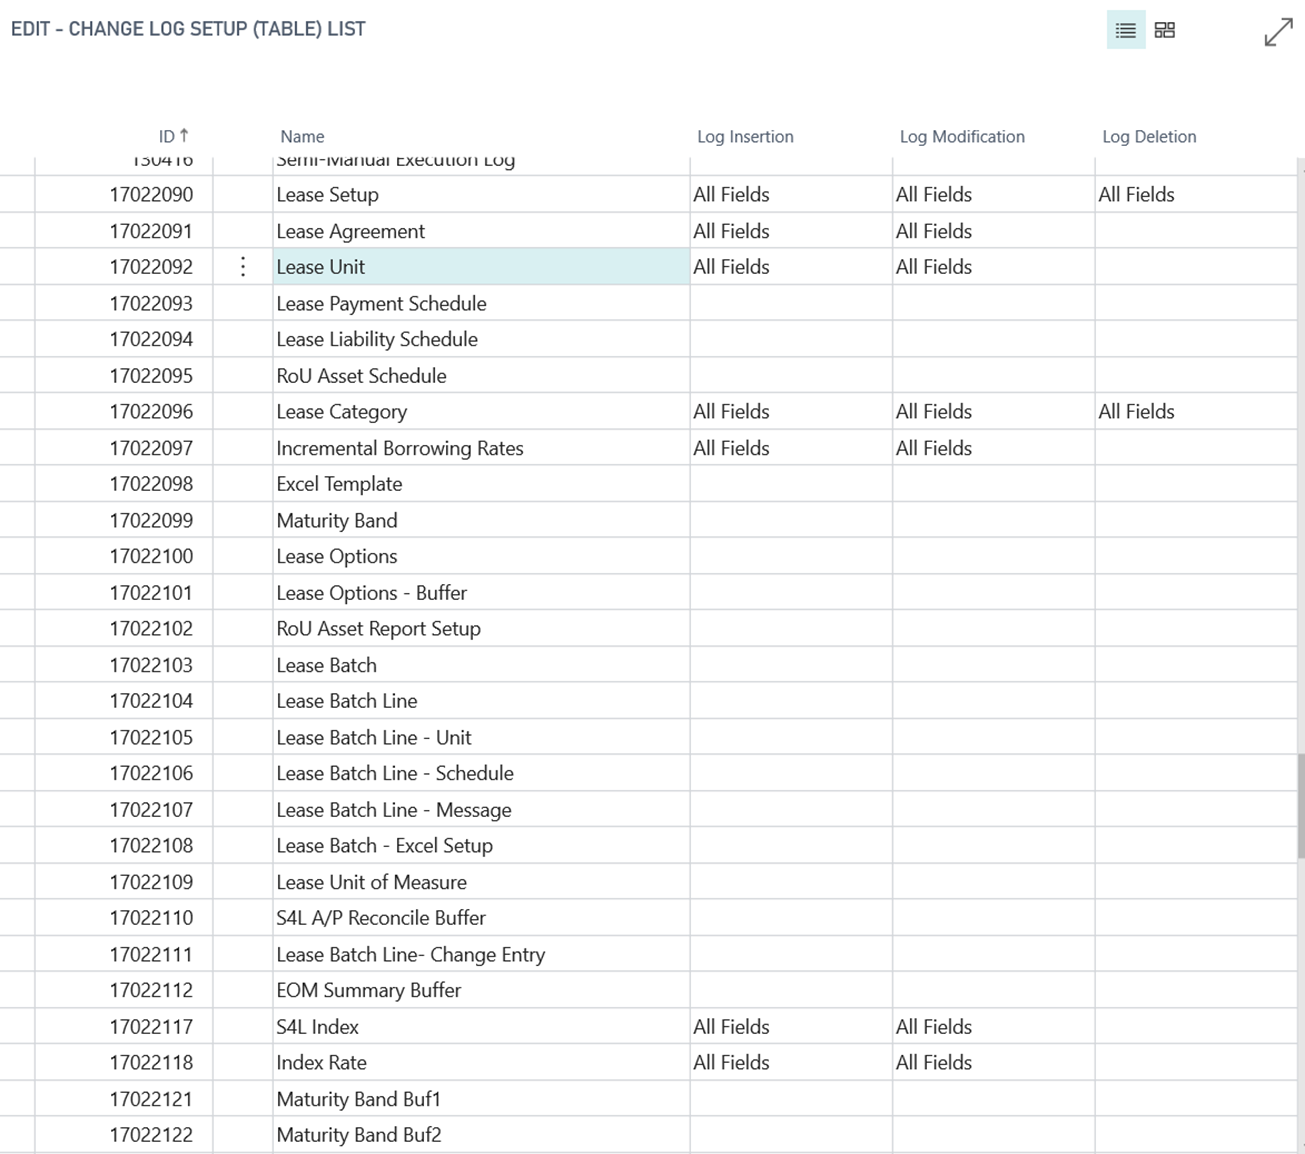
Task: Expand page to full screen icon
Action: [1278, 32]
